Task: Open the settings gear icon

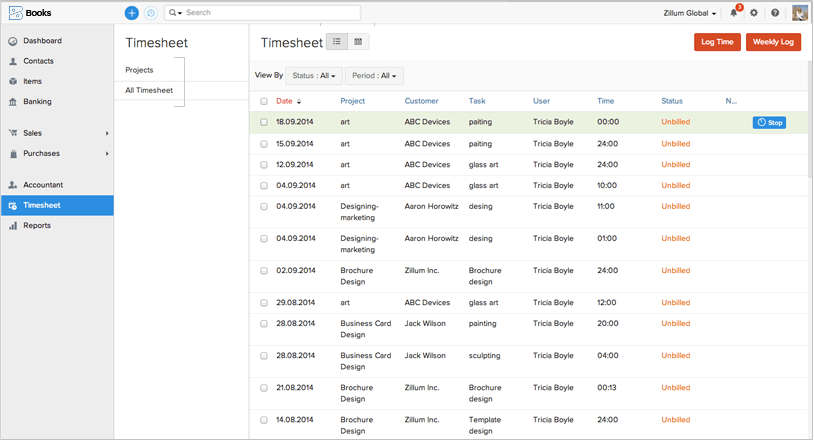Action: 754,13
